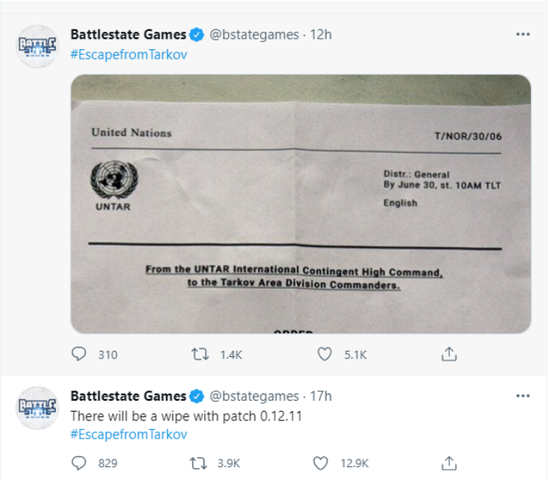The width and height of the screenshot is (550, 480).
Task: Open #EscapefromTarkov hashtag in wipe tweet
Action: click(129, 434)
